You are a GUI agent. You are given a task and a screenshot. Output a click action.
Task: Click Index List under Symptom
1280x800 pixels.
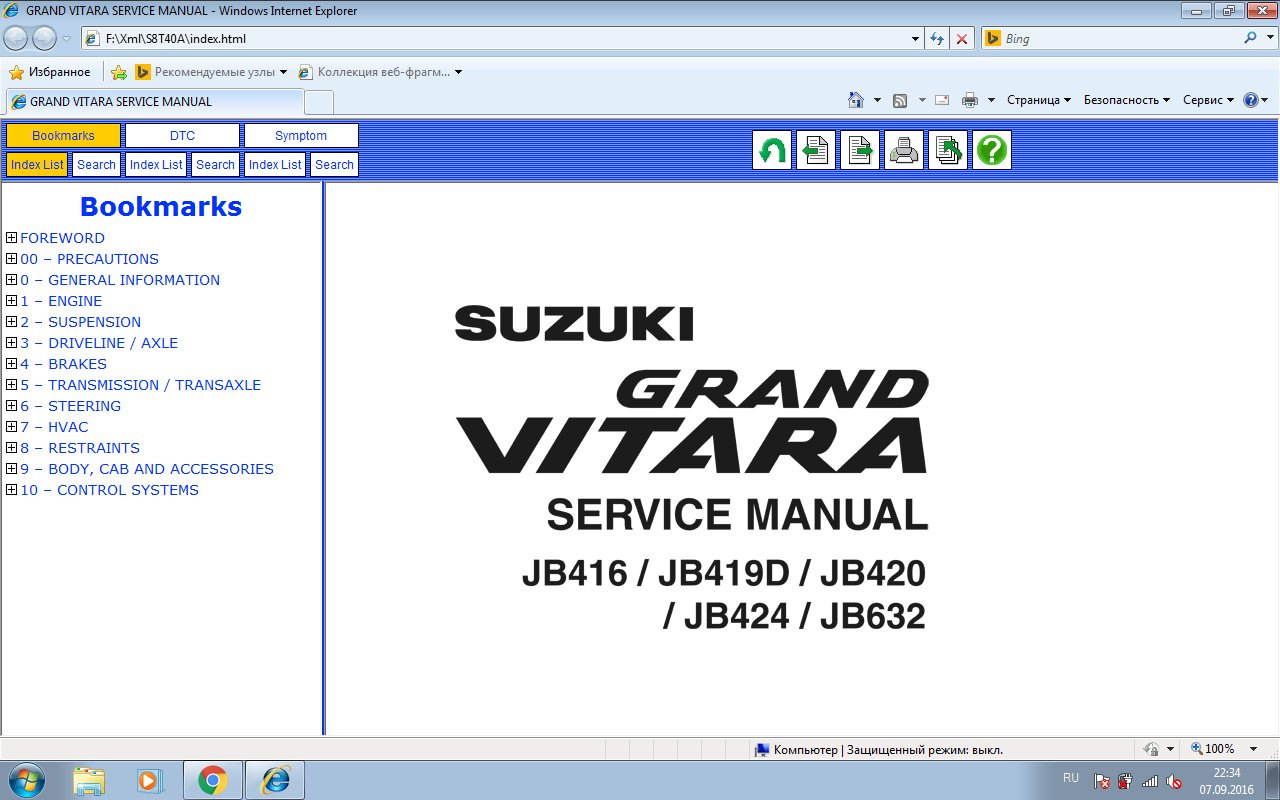[x=275, y=165]
